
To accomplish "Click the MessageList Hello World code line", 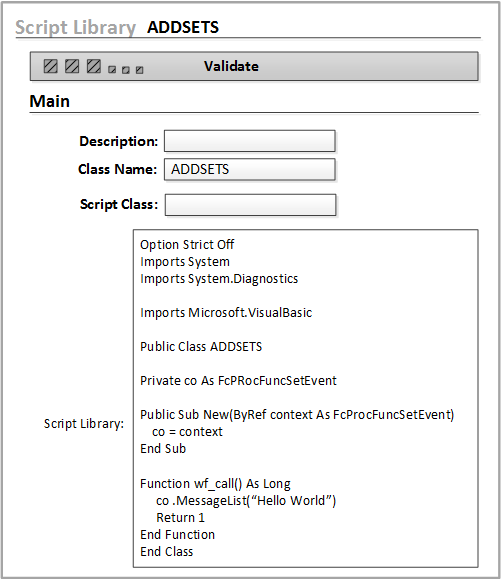I will (x=246, y=501).
